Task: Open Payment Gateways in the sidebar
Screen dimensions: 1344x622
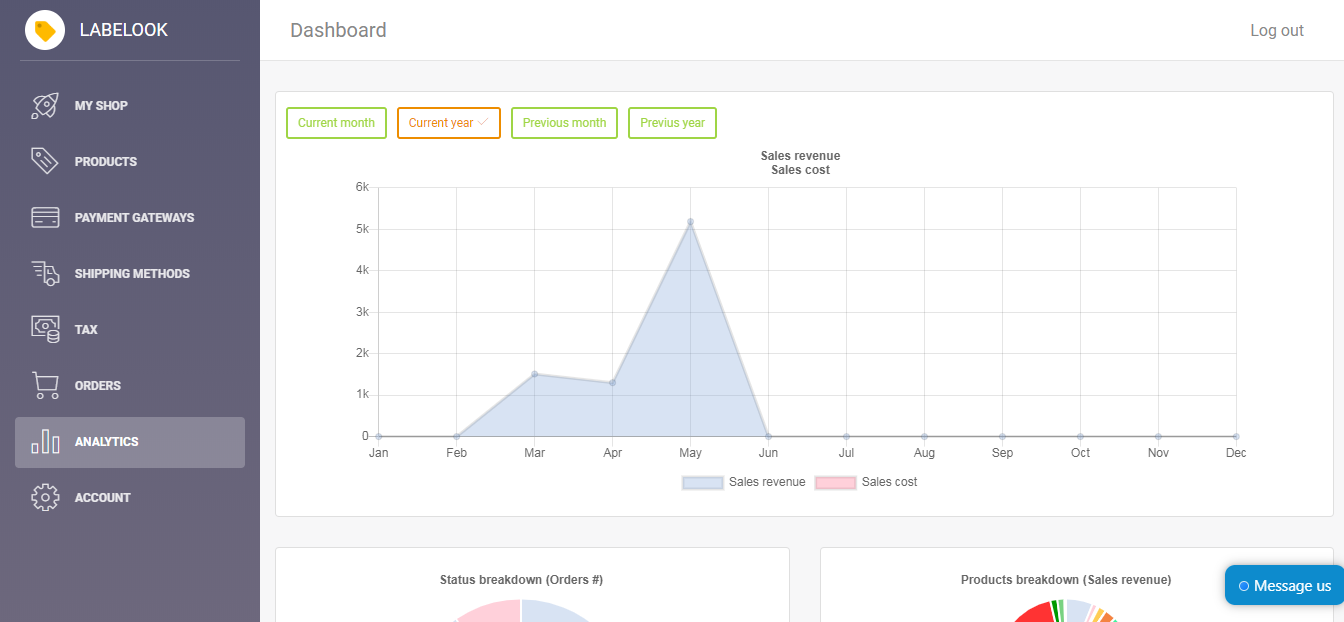Action: [x=130, y=217]
